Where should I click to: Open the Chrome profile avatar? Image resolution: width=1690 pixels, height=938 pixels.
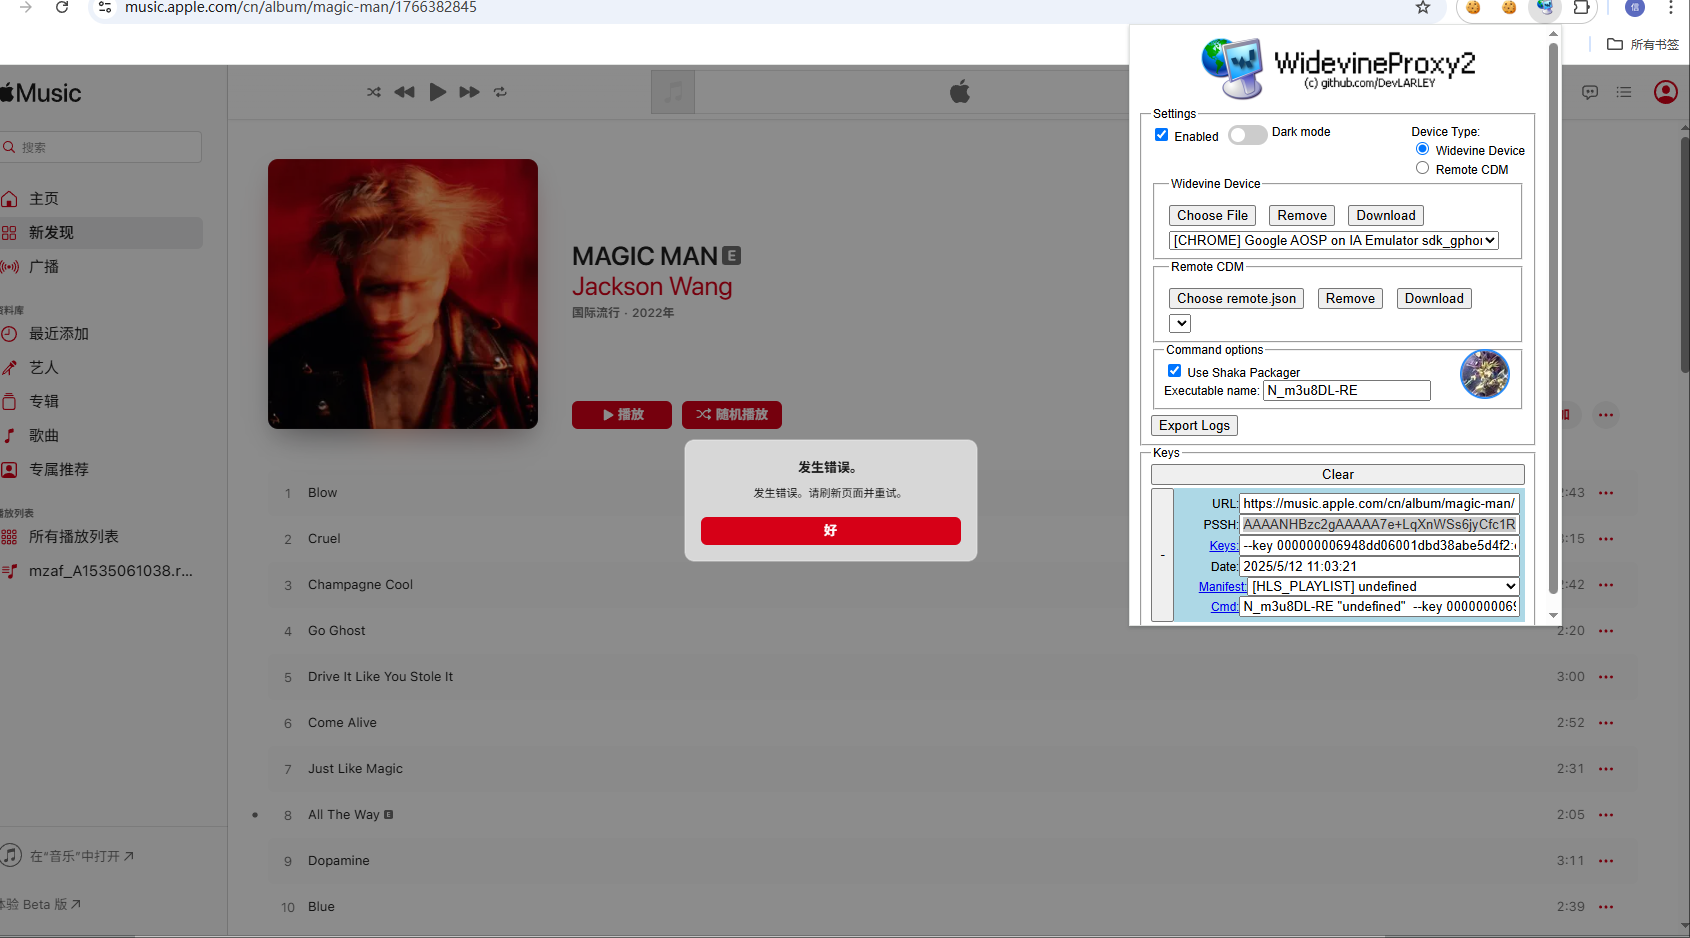coord(1635,7)
